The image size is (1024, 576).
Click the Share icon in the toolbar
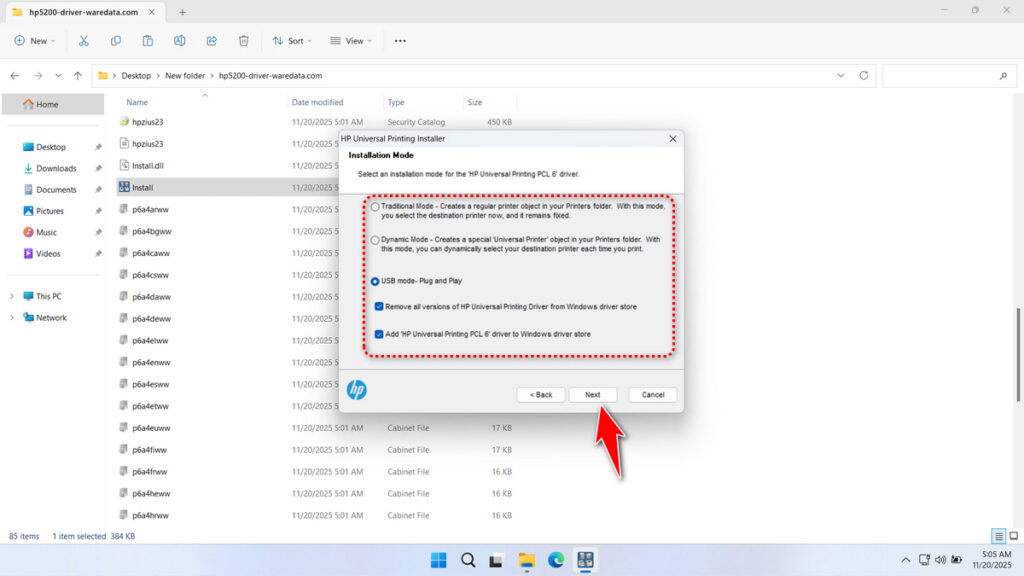[x=211, y=40]
